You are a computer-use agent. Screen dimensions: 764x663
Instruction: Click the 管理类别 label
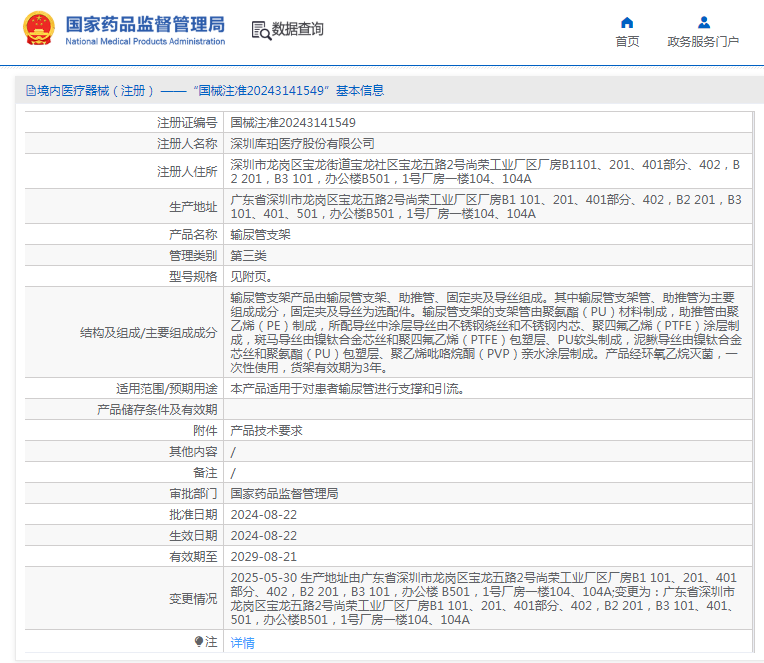tap(193, 255)
